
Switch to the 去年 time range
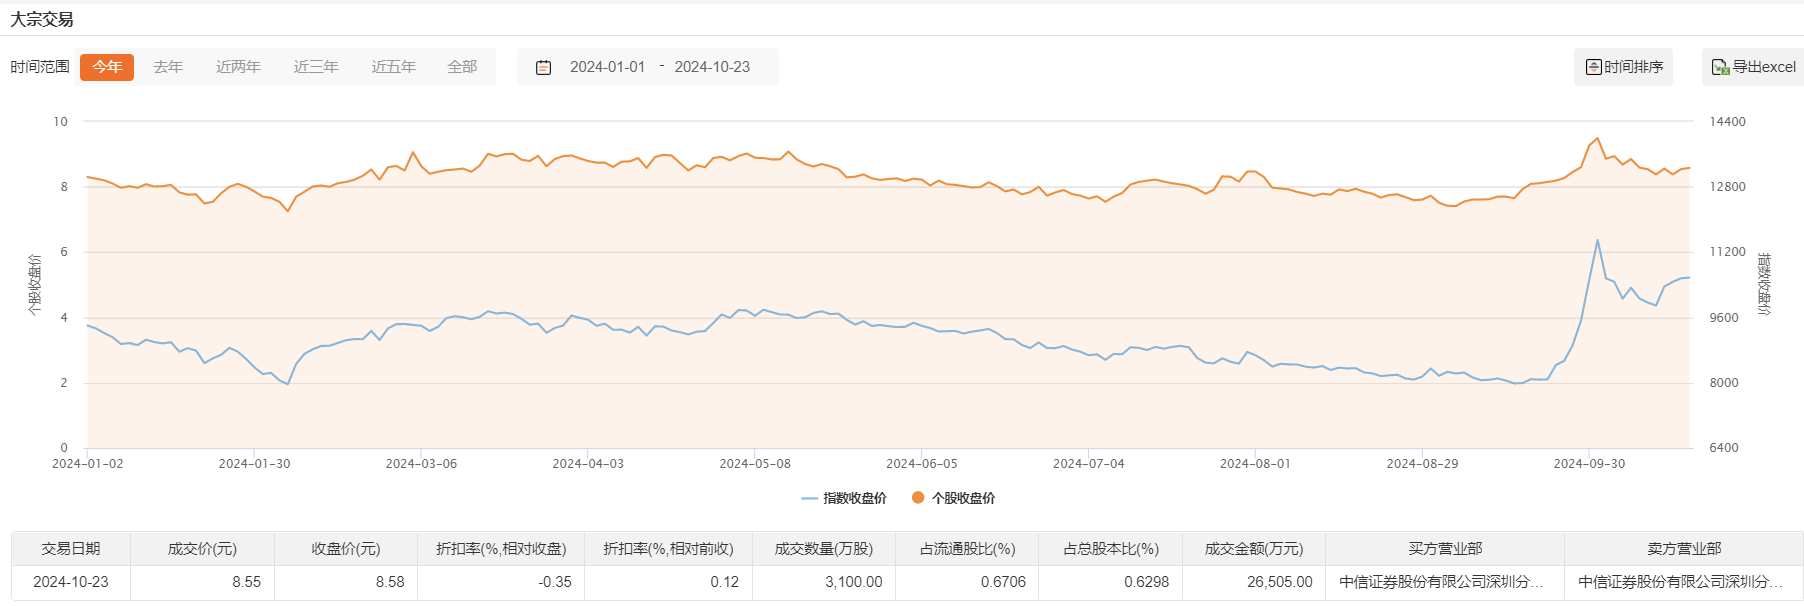(x=168, y=67)
